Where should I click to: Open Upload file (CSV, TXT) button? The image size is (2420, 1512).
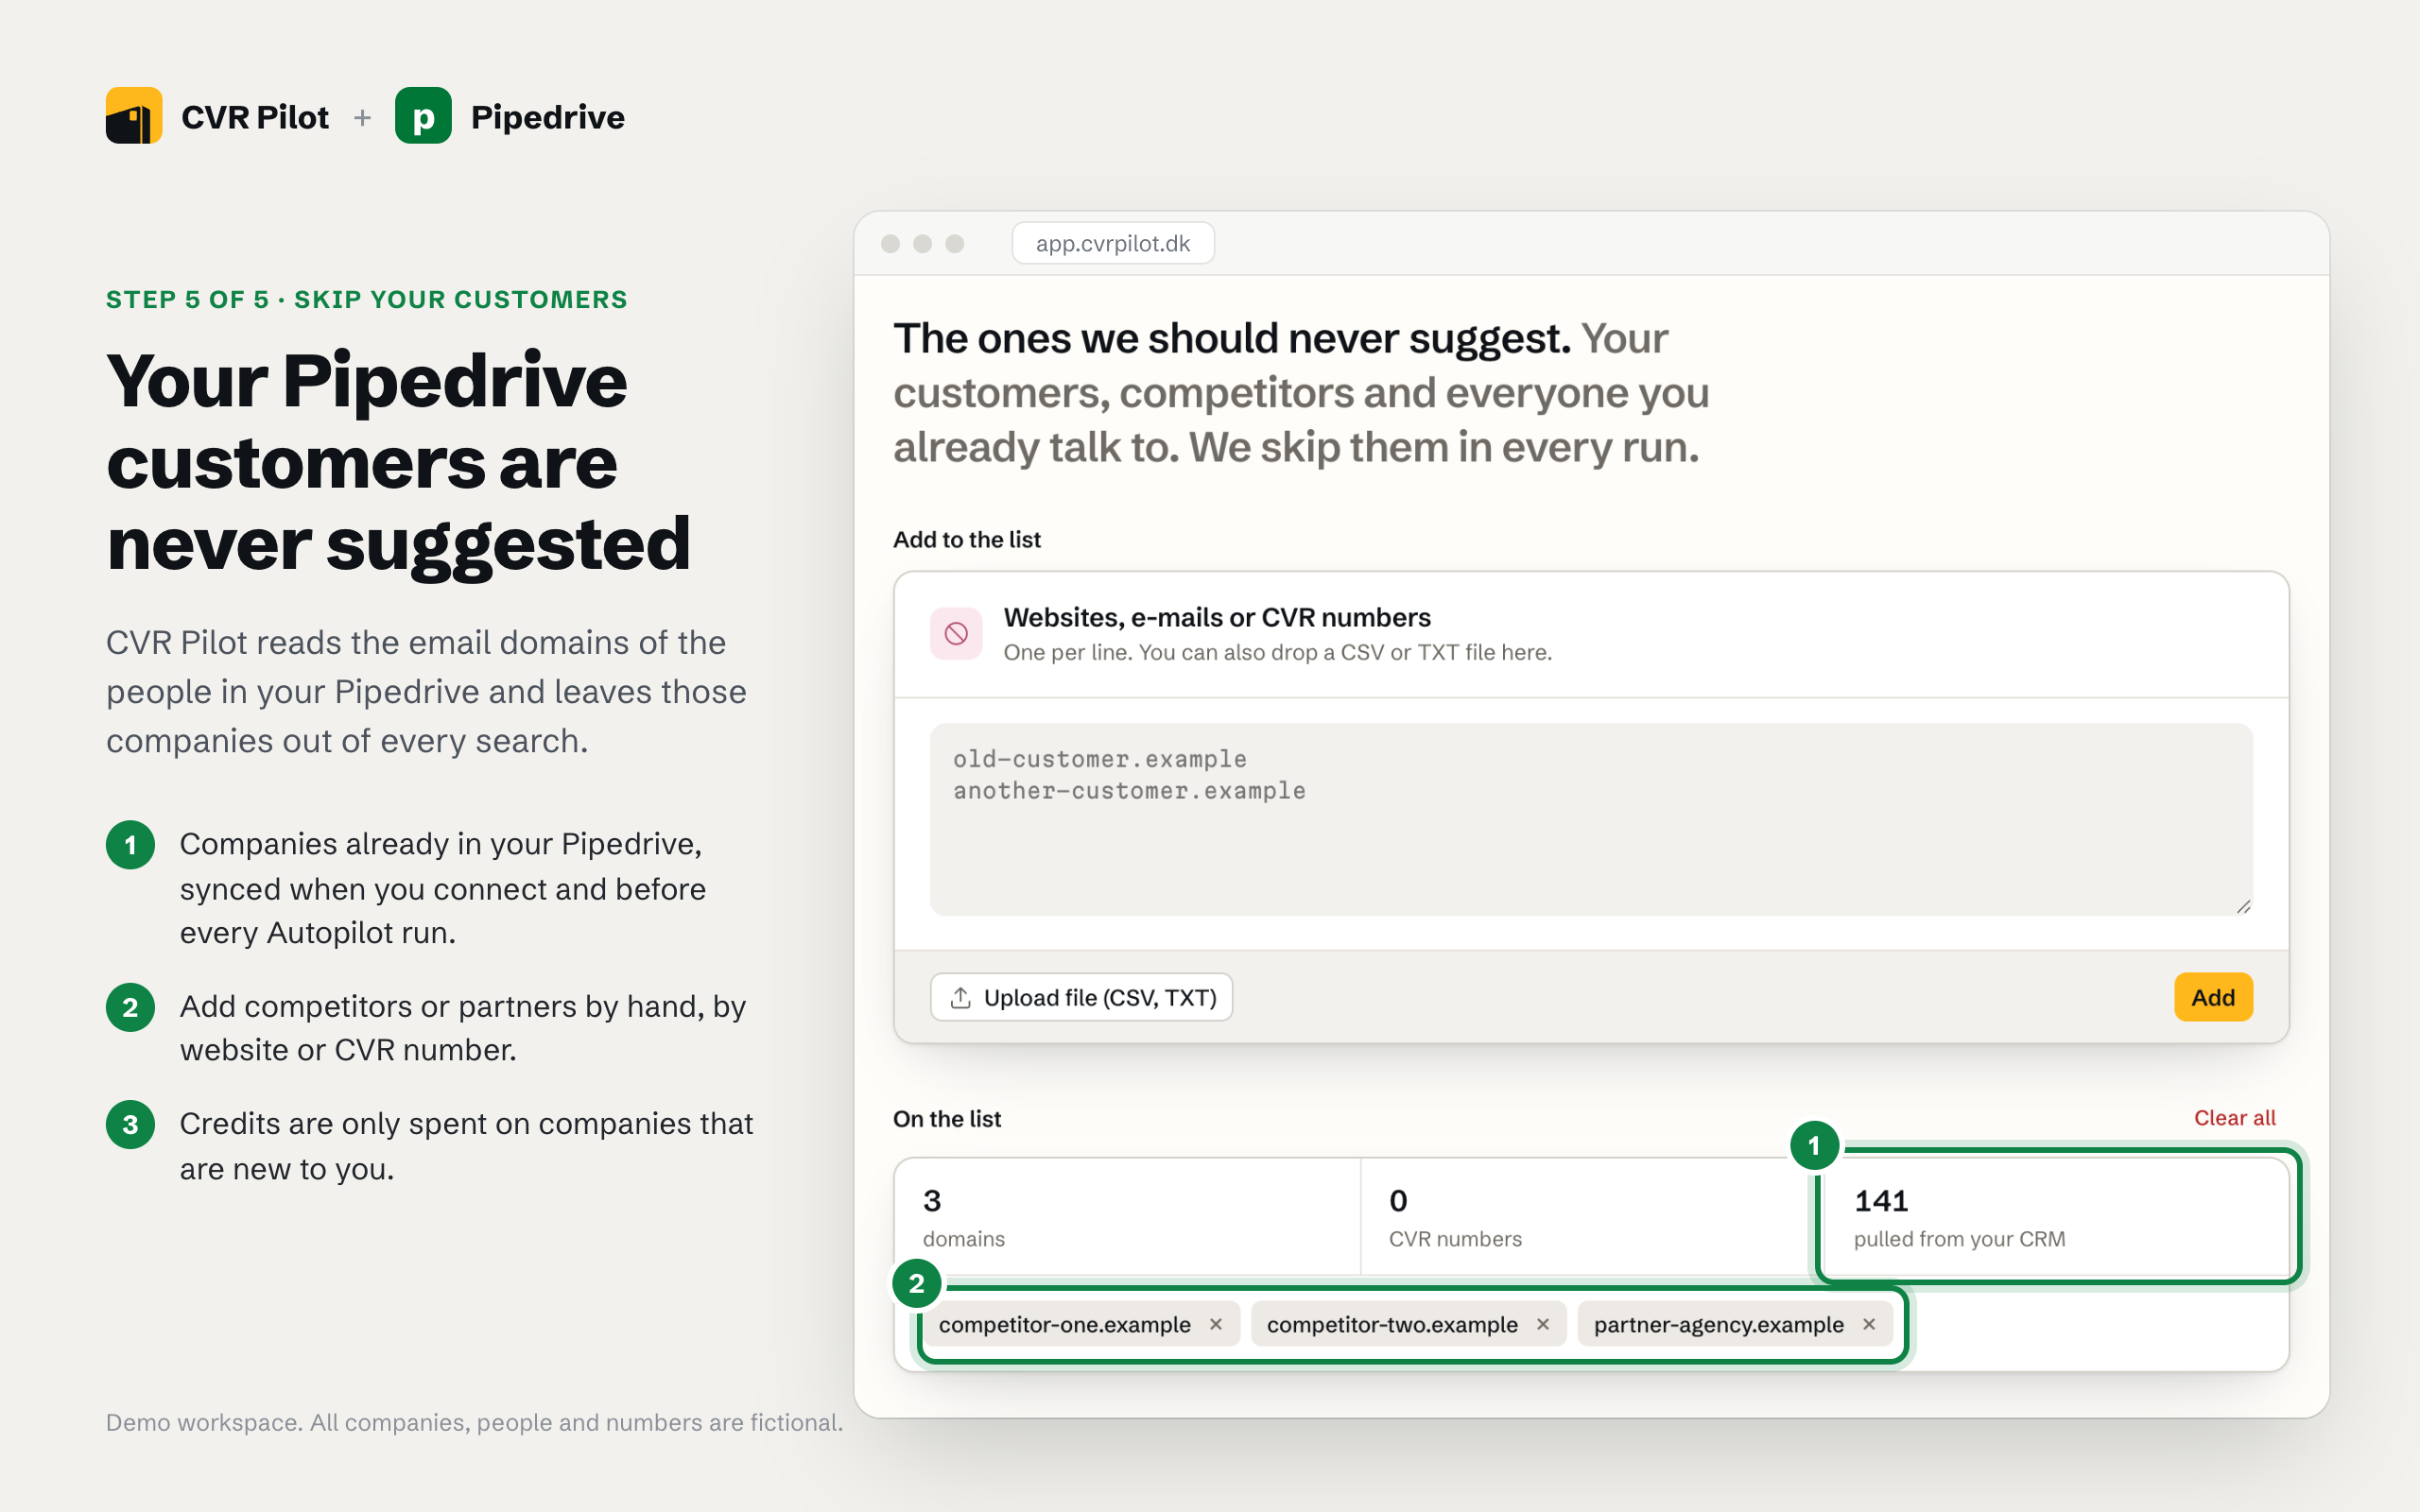(x=1081, y=997)
